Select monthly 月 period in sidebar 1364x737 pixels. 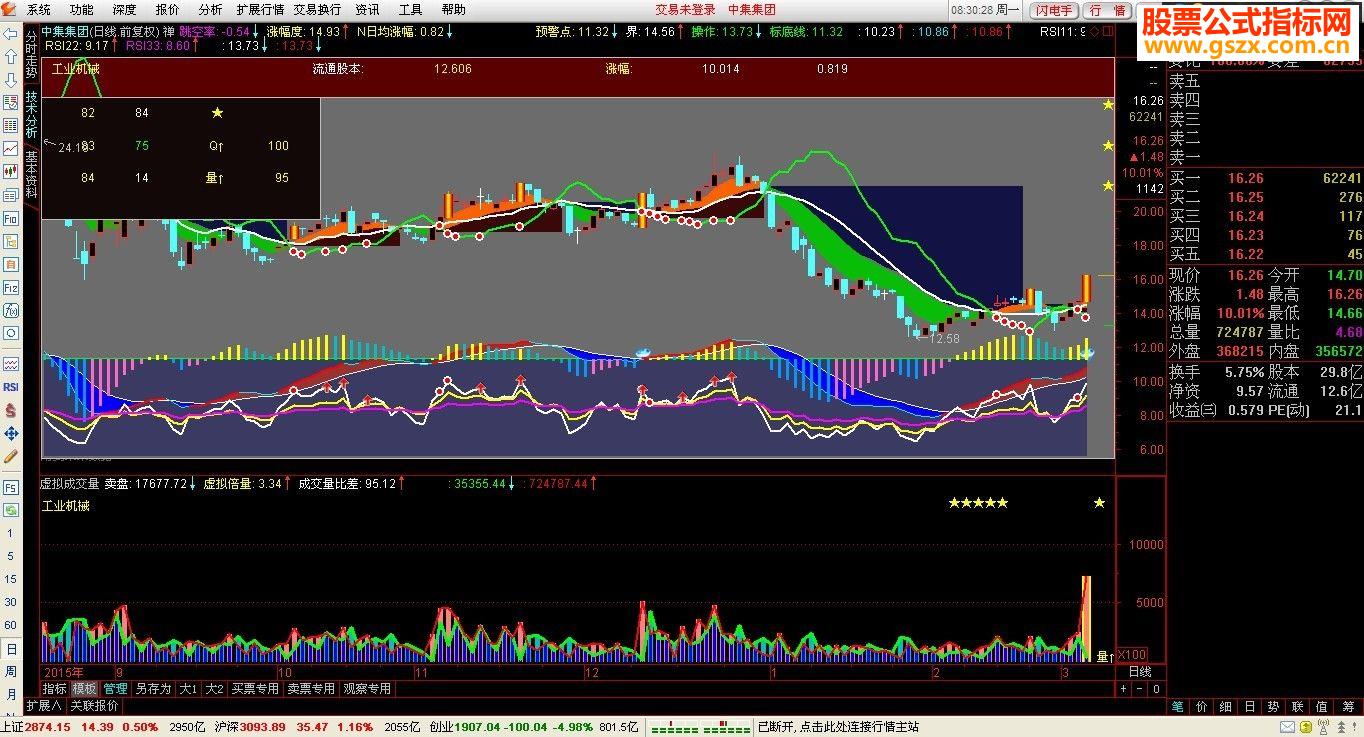[x=10, y=694]
